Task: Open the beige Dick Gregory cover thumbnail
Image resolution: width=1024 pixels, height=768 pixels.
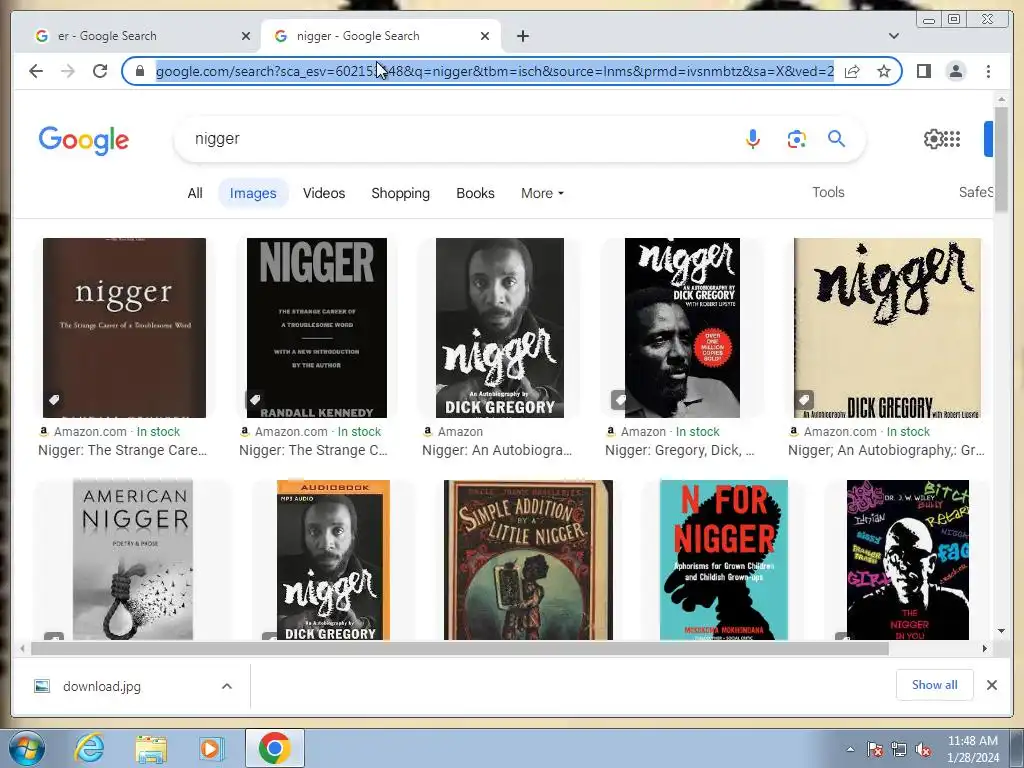Action: 887,328
